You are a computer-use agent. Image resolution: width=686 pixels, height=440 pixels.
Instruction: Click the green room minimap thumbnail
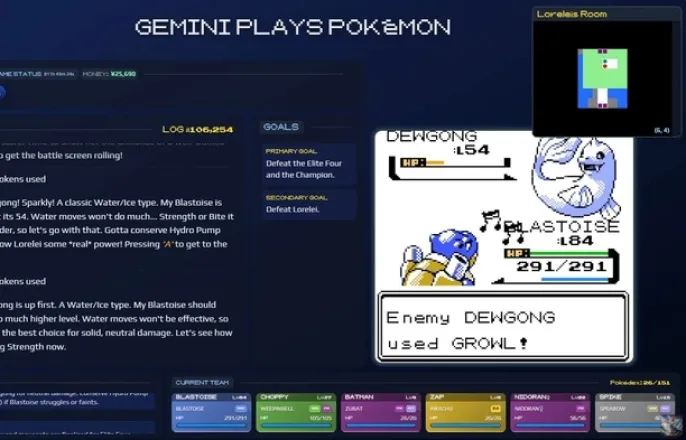point(603,78)
